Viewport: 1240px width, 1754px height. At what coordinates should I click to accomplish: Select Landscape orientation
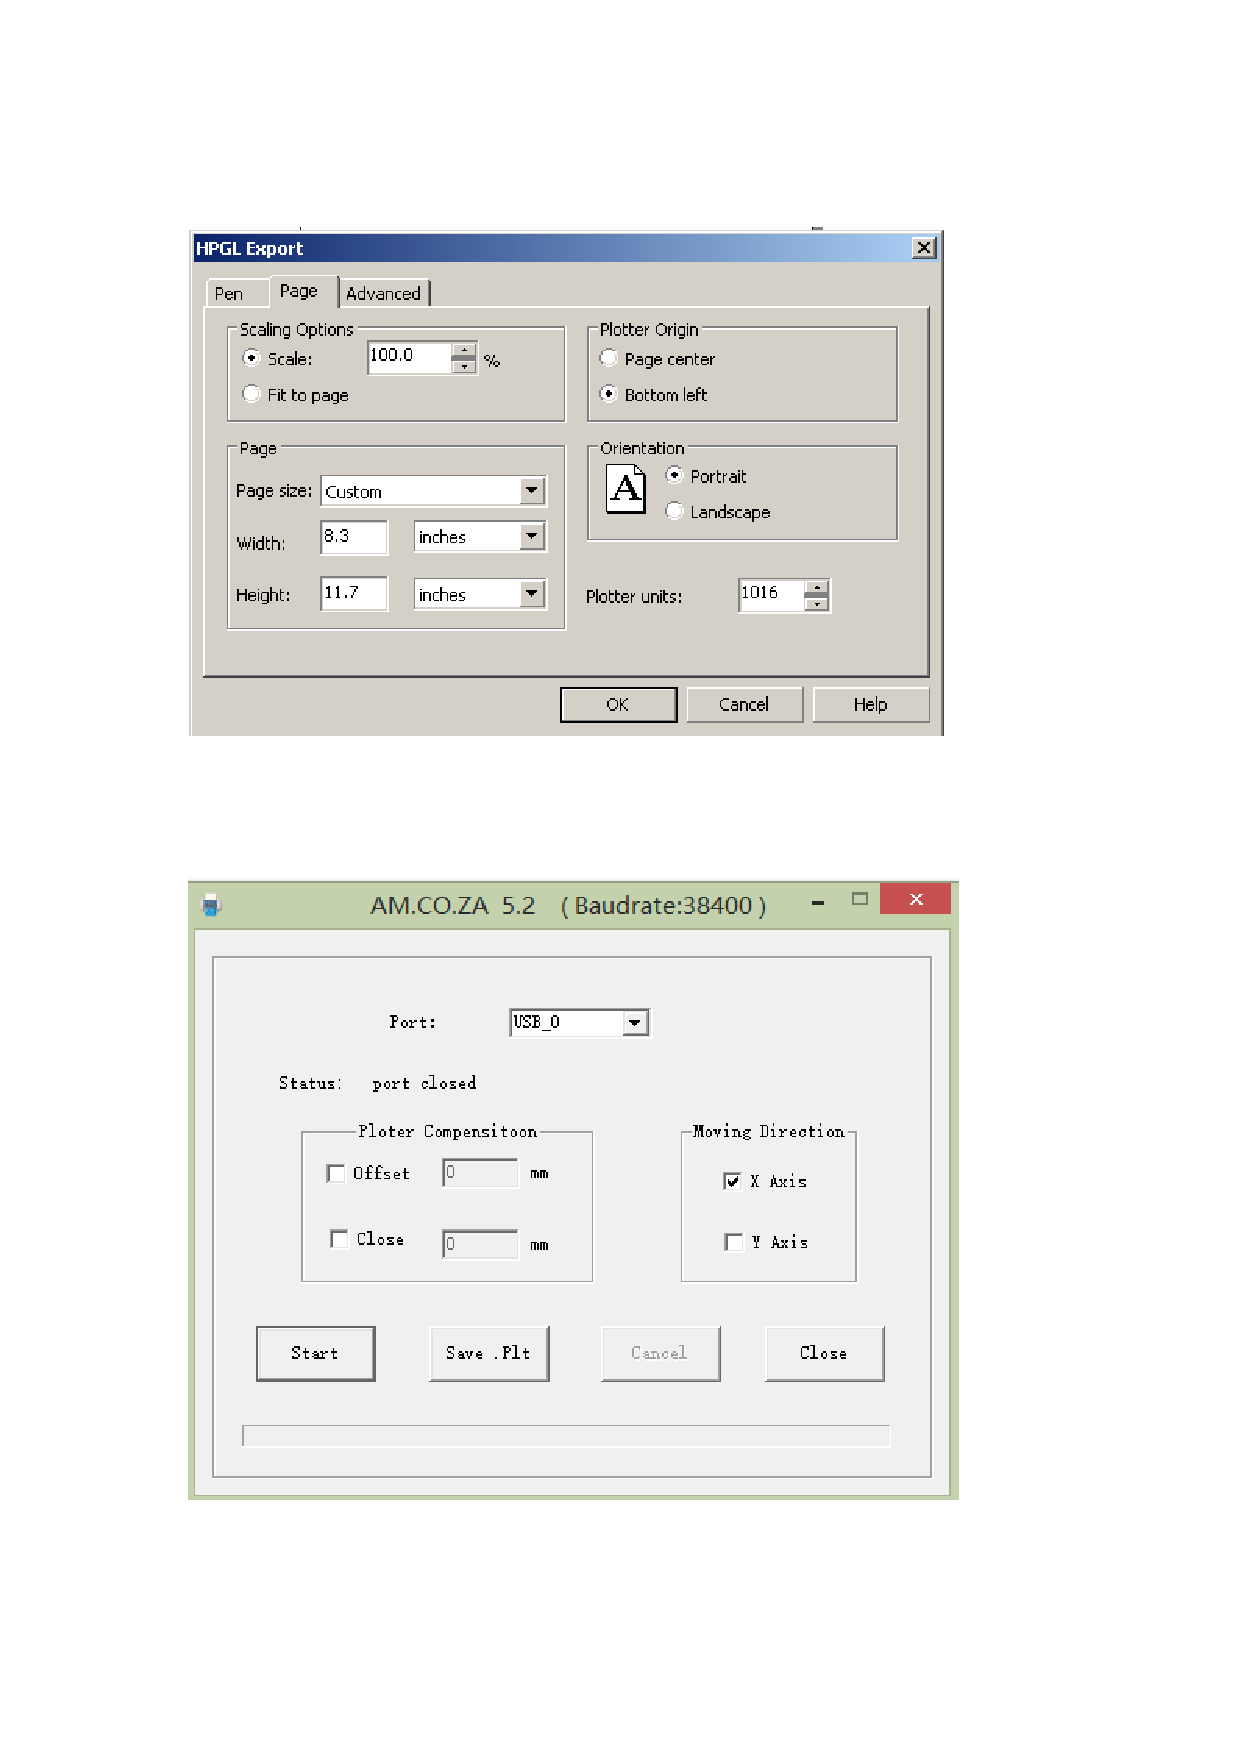pyautogui.click(x=675, y=512)
